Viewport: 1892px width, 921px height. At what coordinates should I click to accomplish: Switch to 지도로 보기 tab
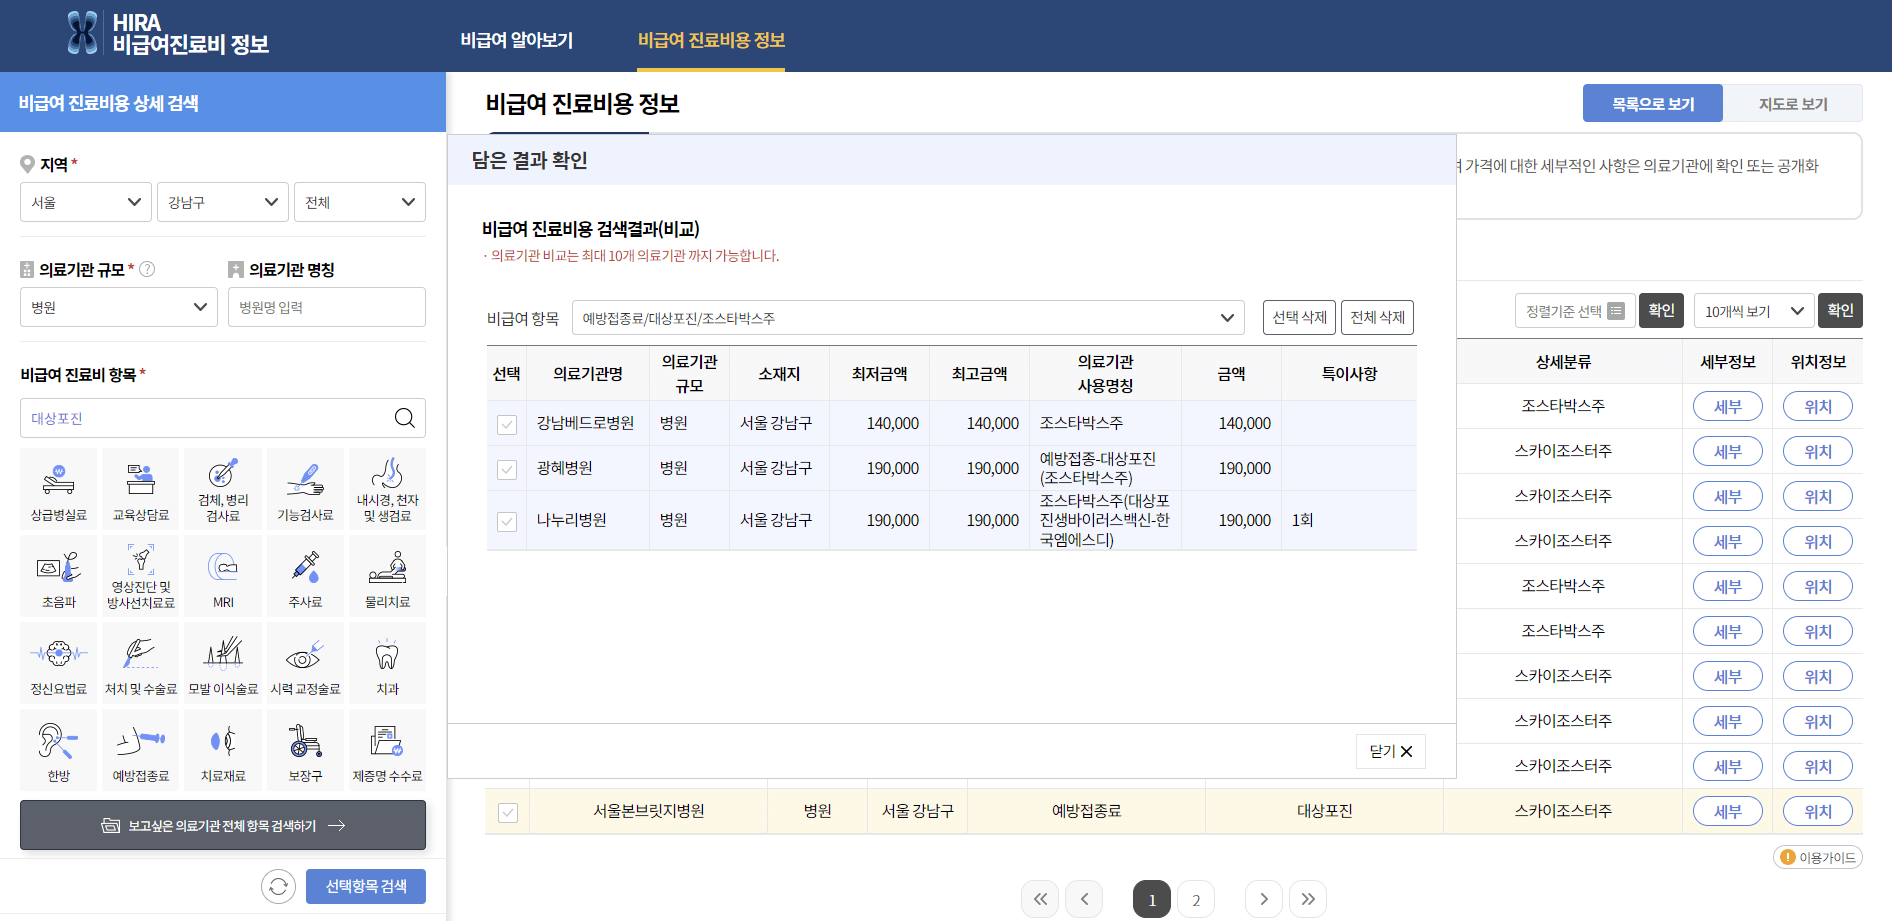(1793, 103)
